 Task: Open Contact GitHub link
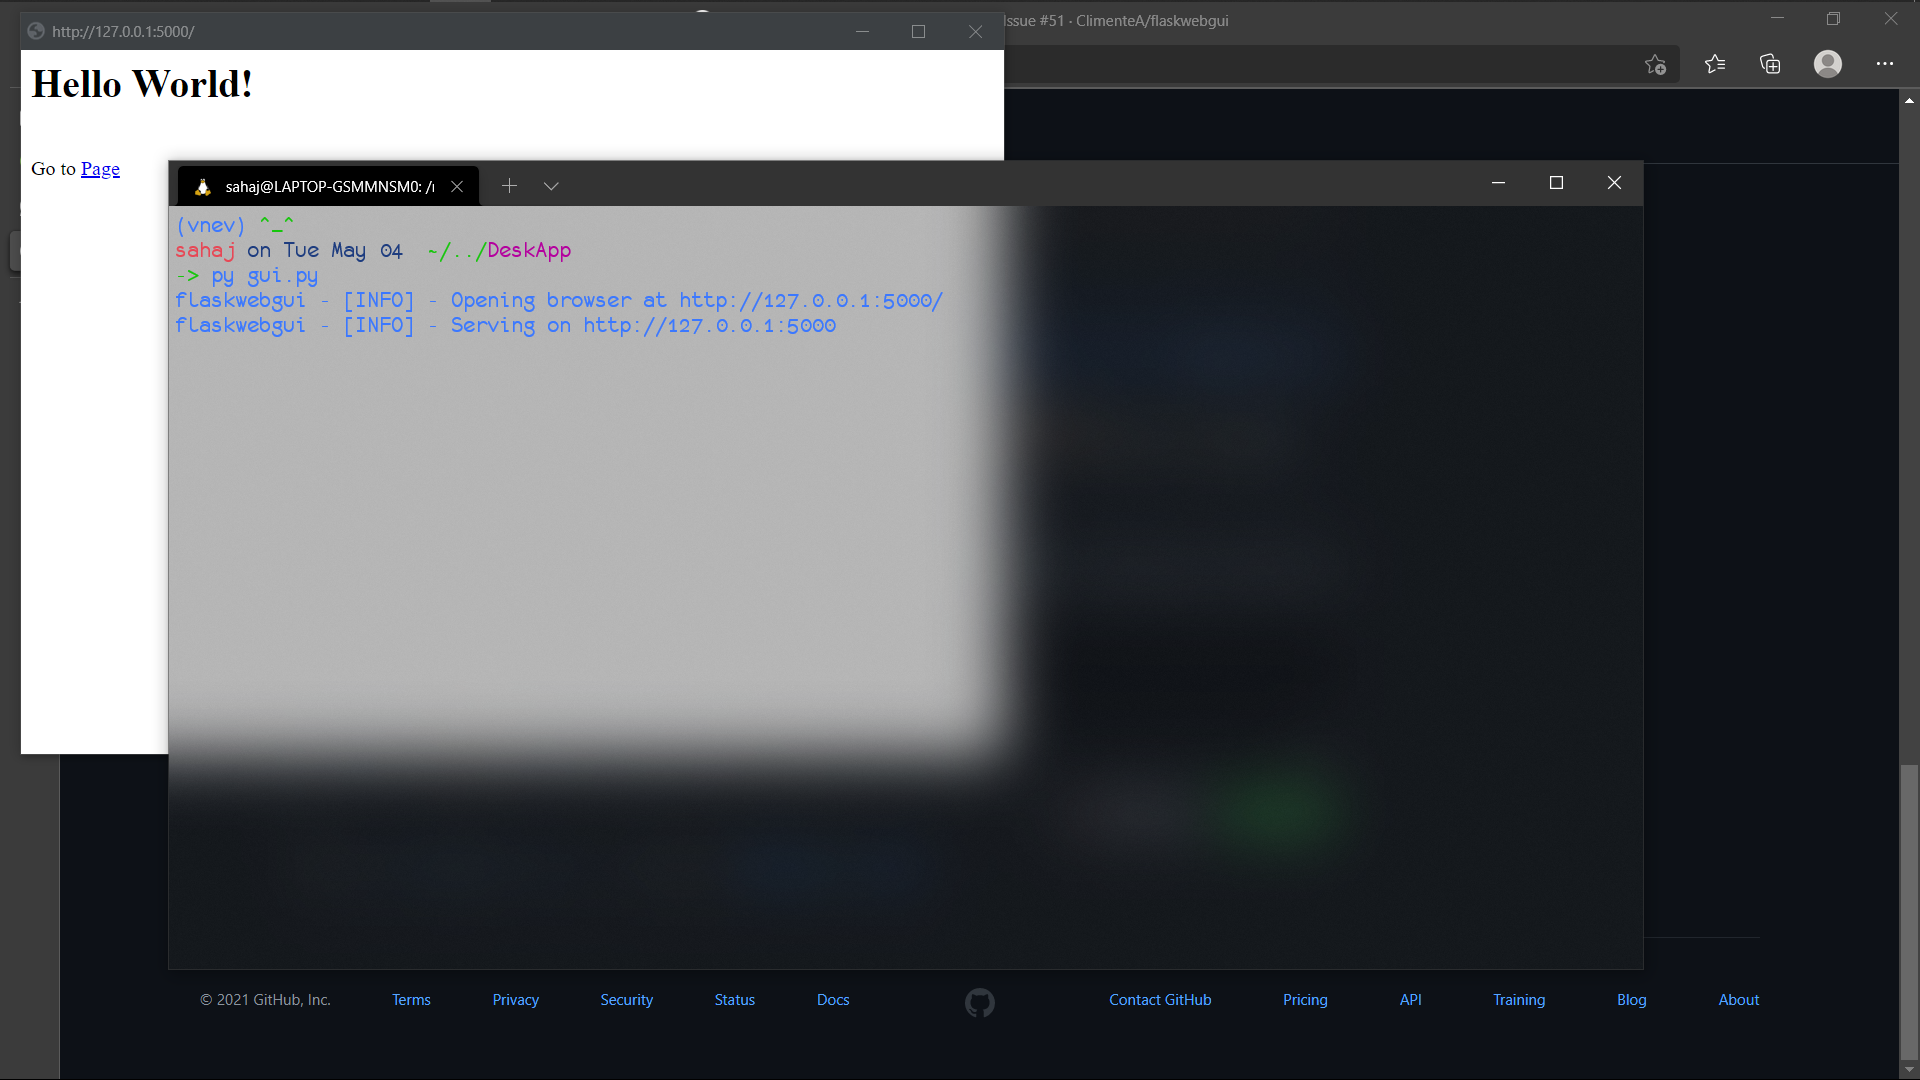[1160, 1000]
